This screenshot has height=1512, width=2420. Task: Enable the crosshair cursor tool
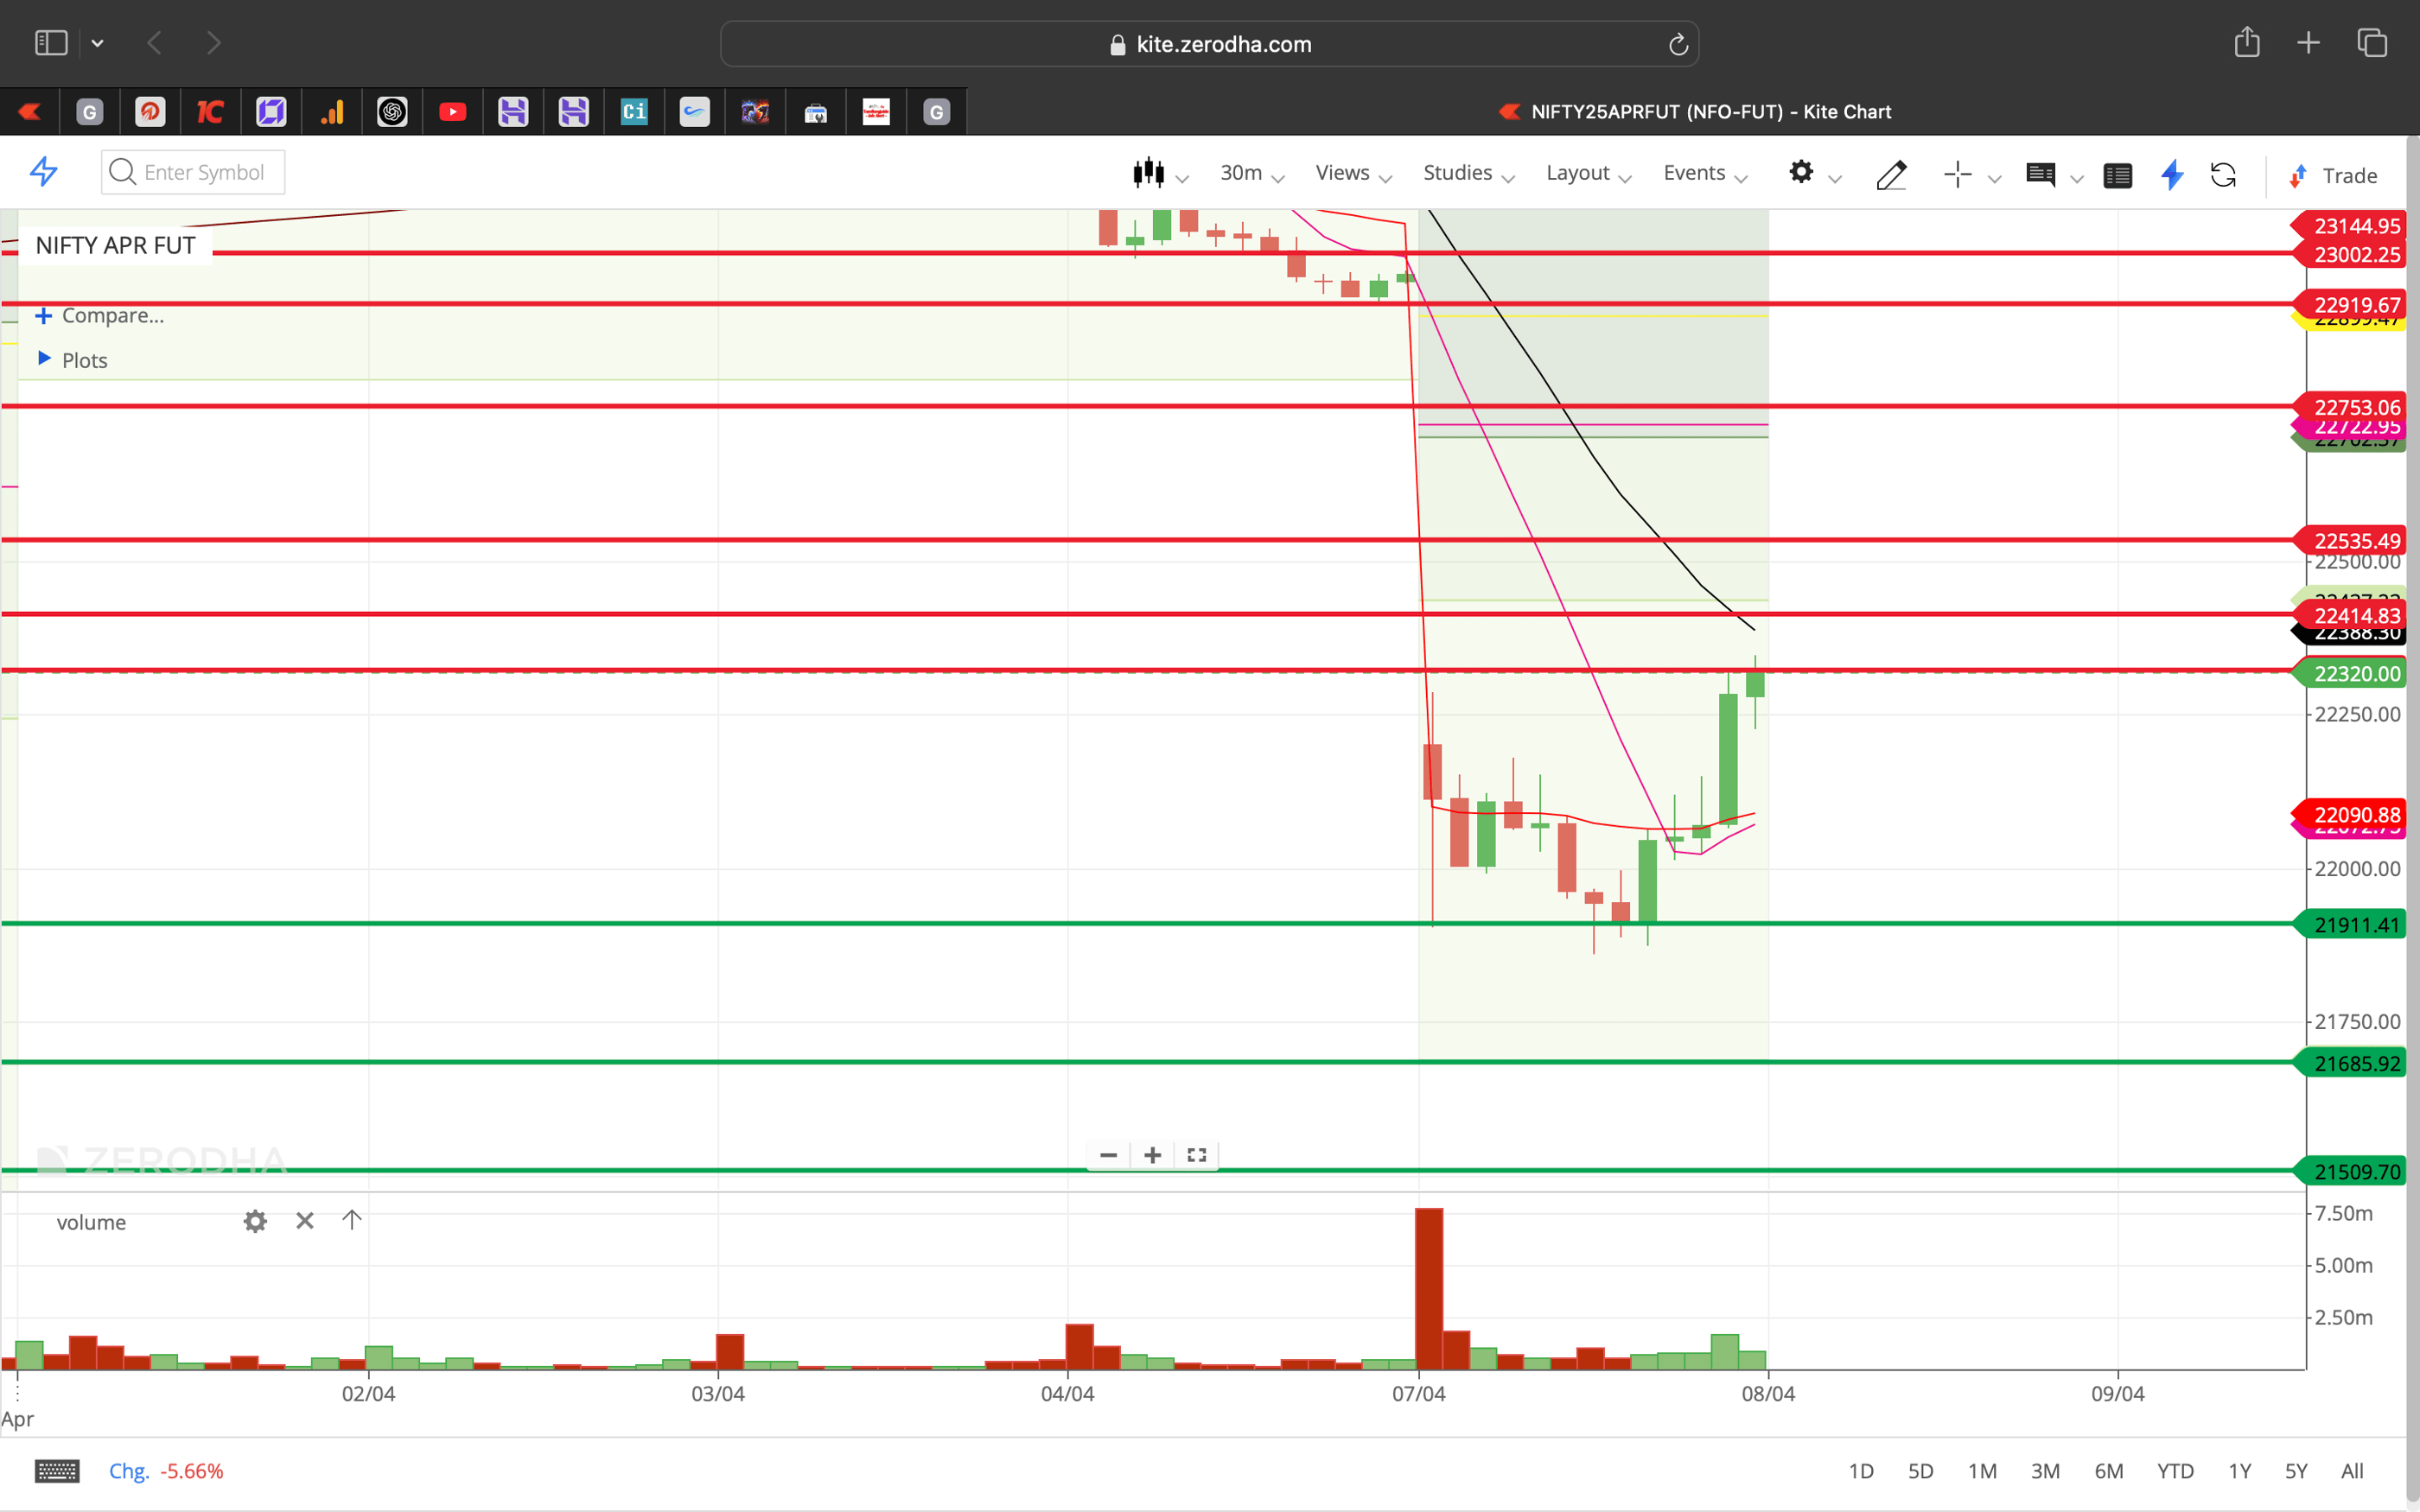click(x=1956, y=175)
